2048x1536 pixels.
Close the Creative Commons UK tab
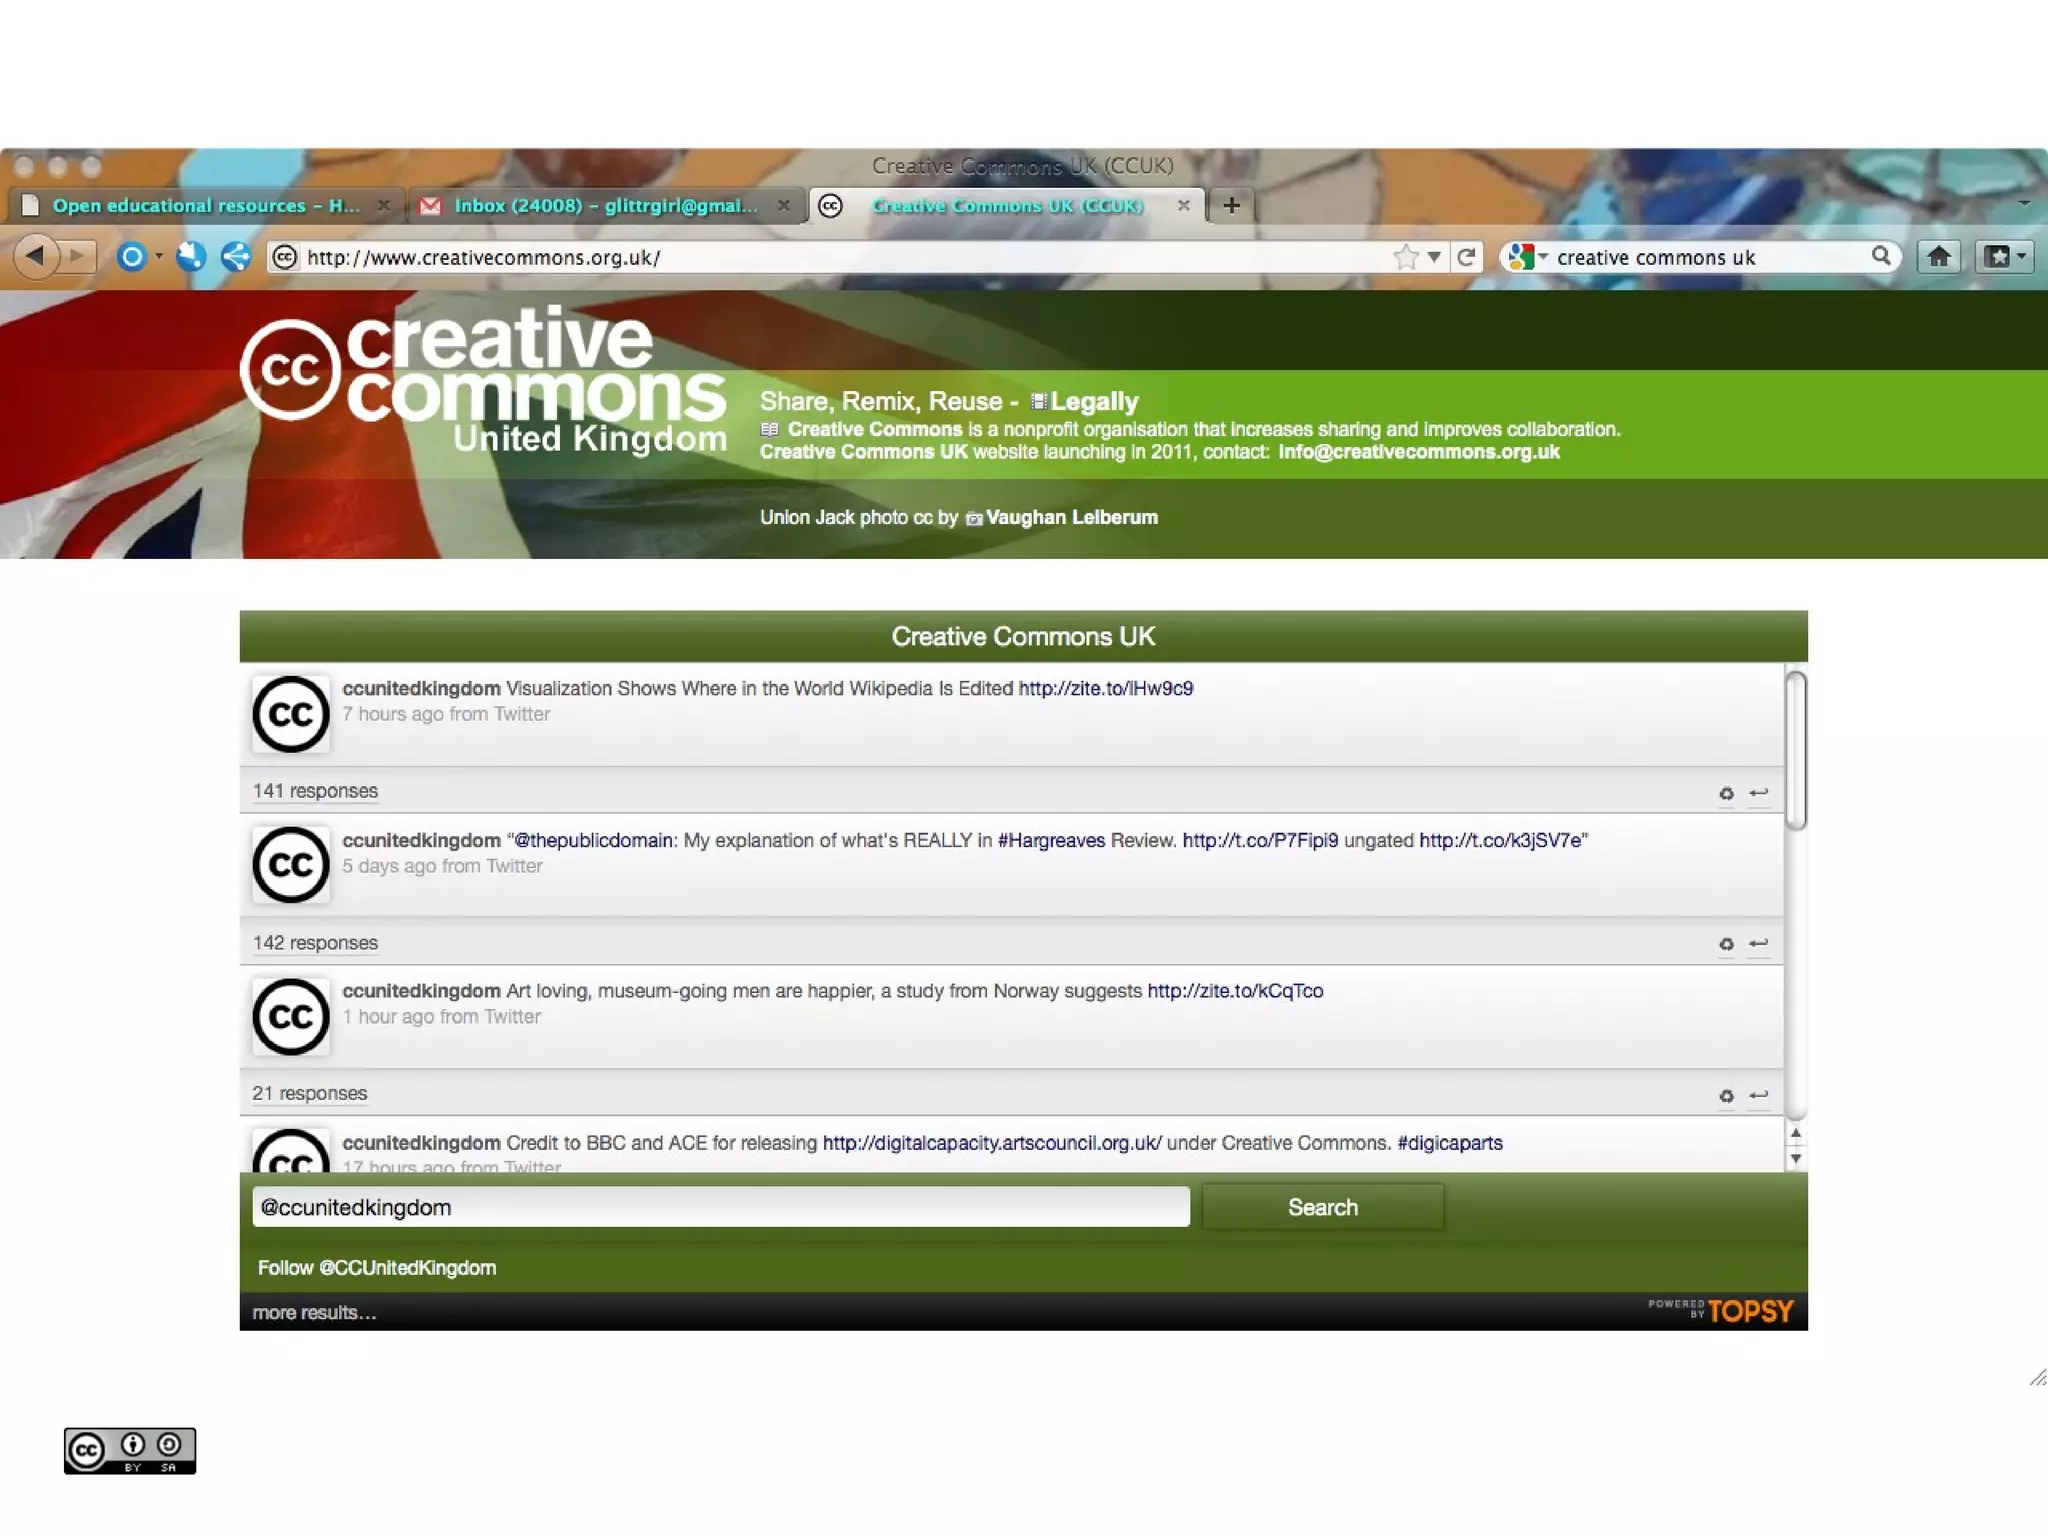tap(1183, 205)
